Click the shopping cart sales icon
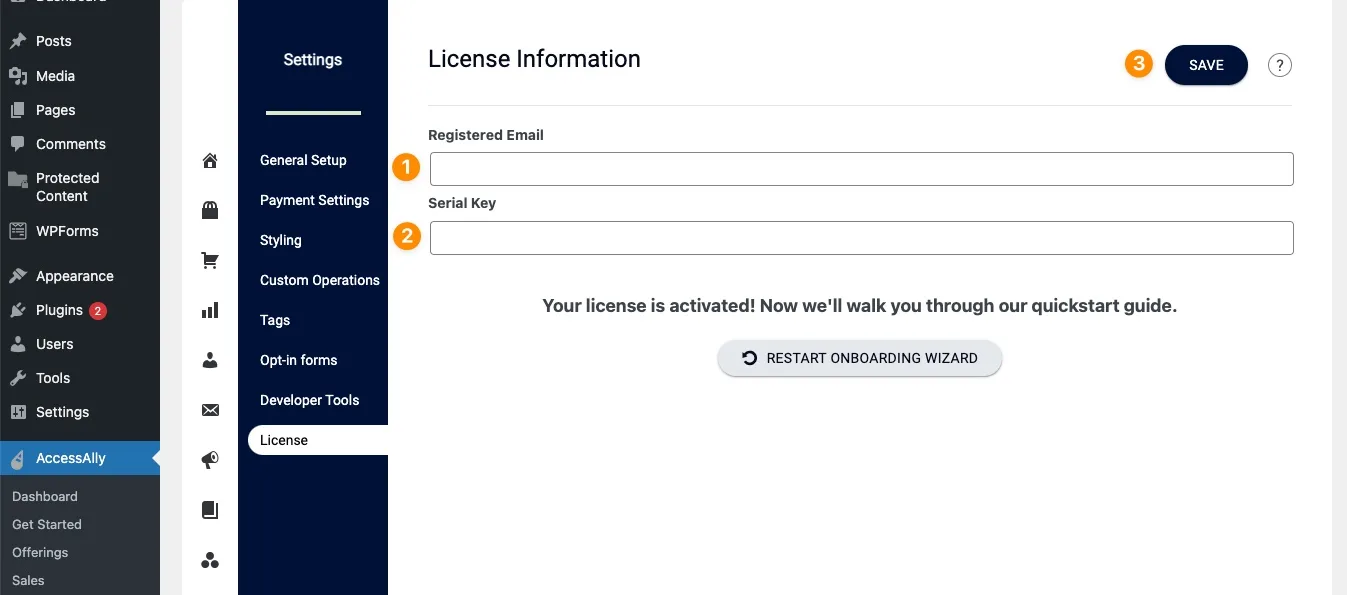Viewport: 1347px width, 595px height. [209, 260]
